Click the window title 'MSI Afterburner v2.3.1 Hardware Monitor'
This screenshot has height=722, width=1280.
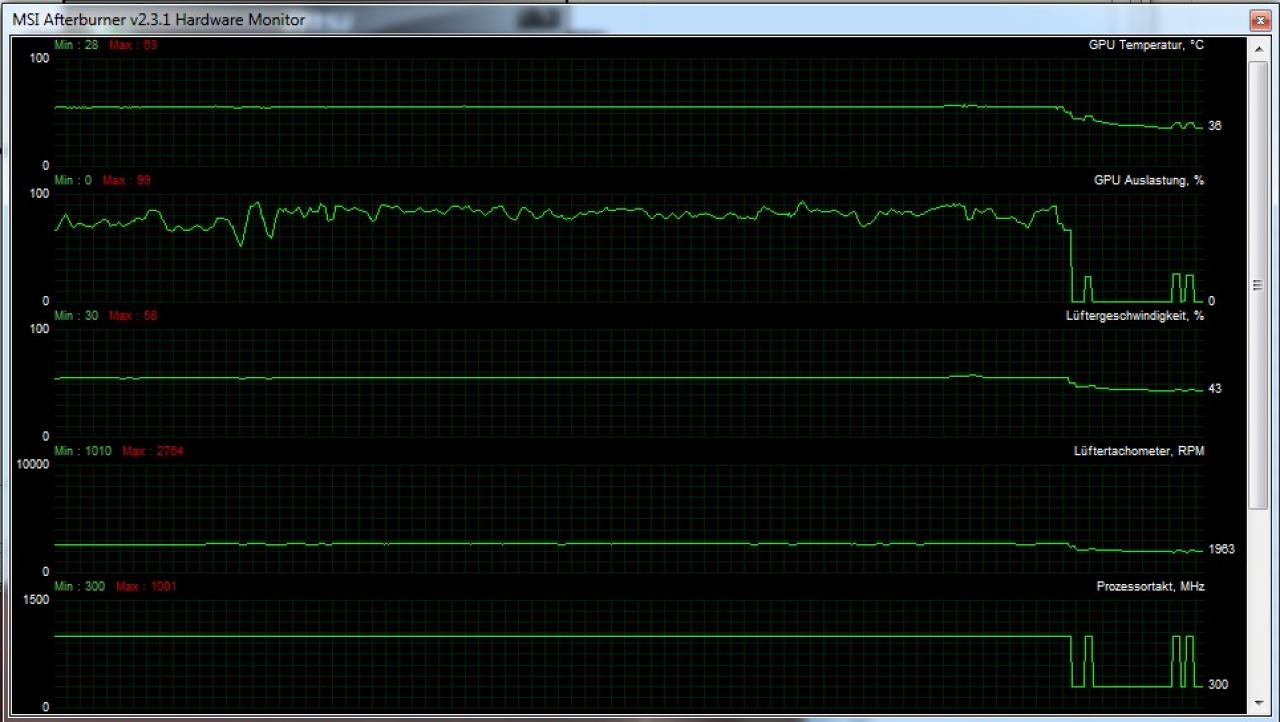click(158, 19)
